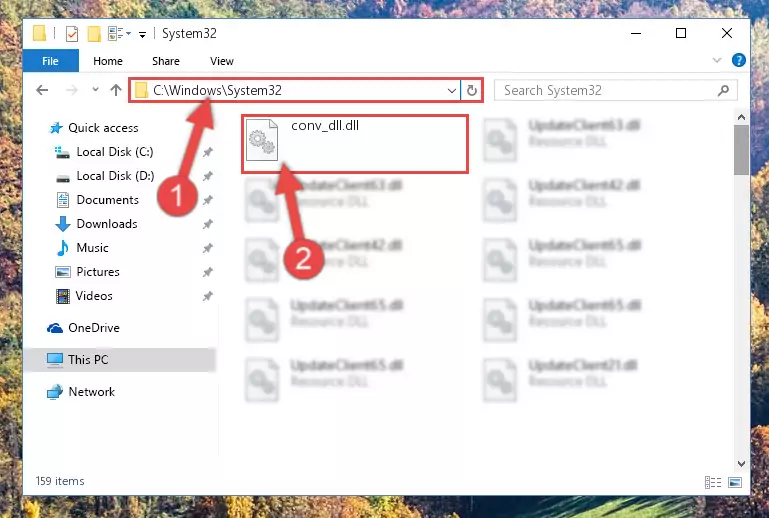Click the vertical scrollbar thumb
This screenshot has height=518, width=769.
point(742,150)
